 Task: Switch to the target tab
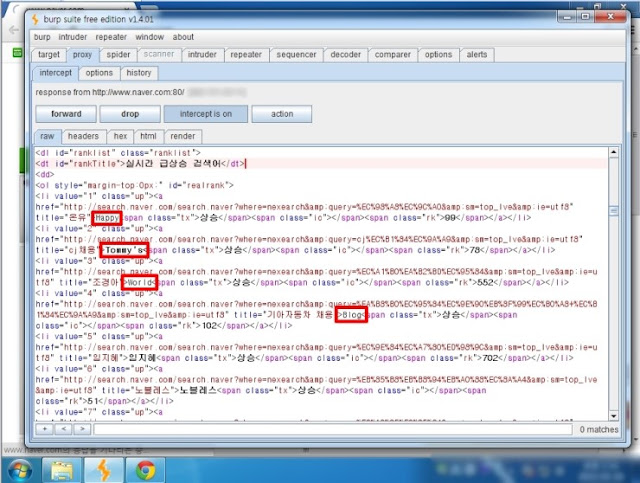click(x=49, y=55)
